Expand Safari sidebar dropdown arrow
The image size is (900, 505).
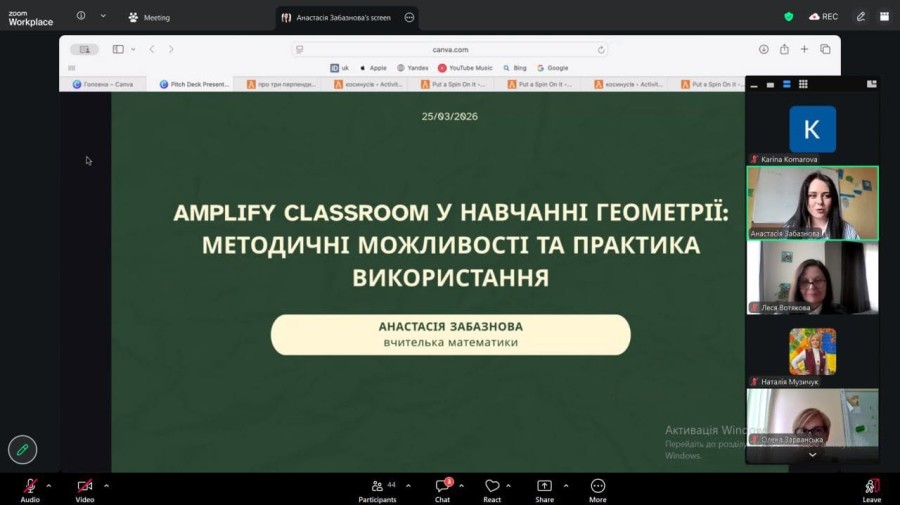pos(133,49)
